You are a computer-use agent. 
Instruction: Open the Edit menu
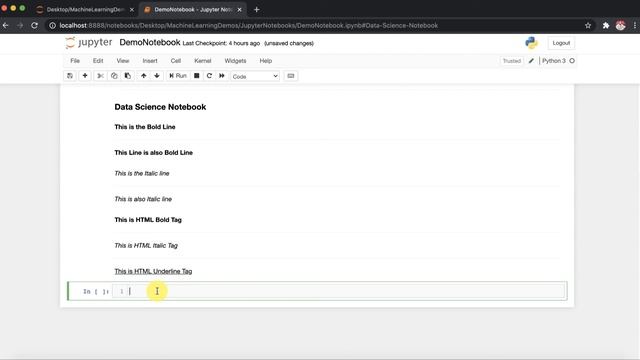point(98,61)
